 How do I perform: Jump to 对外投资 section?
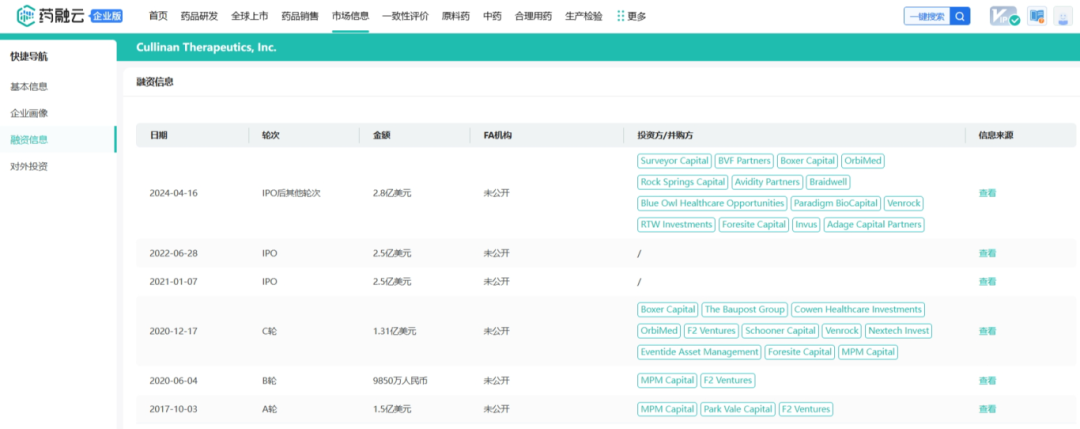click(x=29, y=166)
